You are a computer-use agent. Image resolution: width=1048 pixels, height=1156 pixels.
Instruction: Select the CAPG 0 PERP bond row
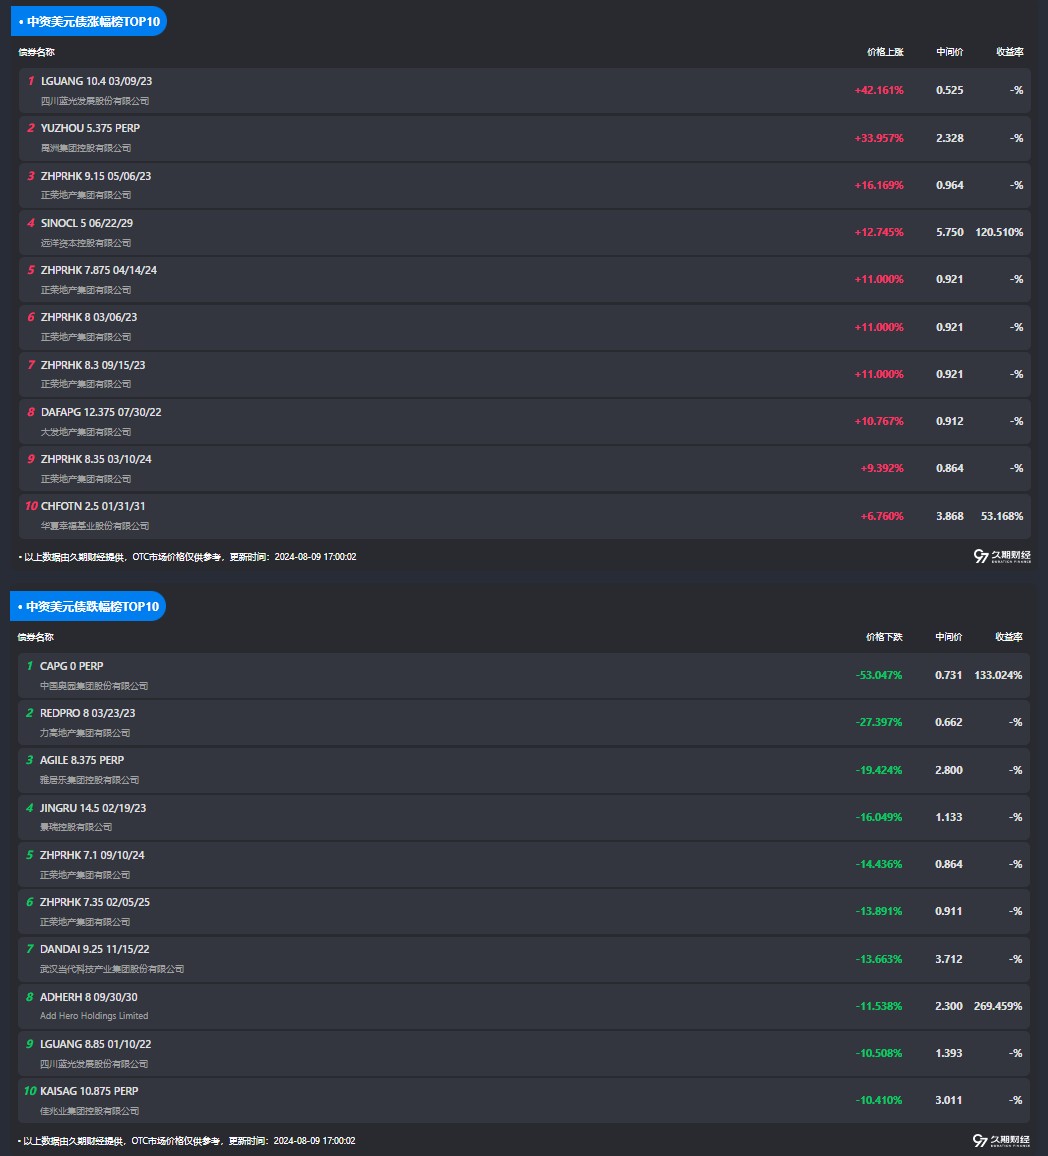71,666
